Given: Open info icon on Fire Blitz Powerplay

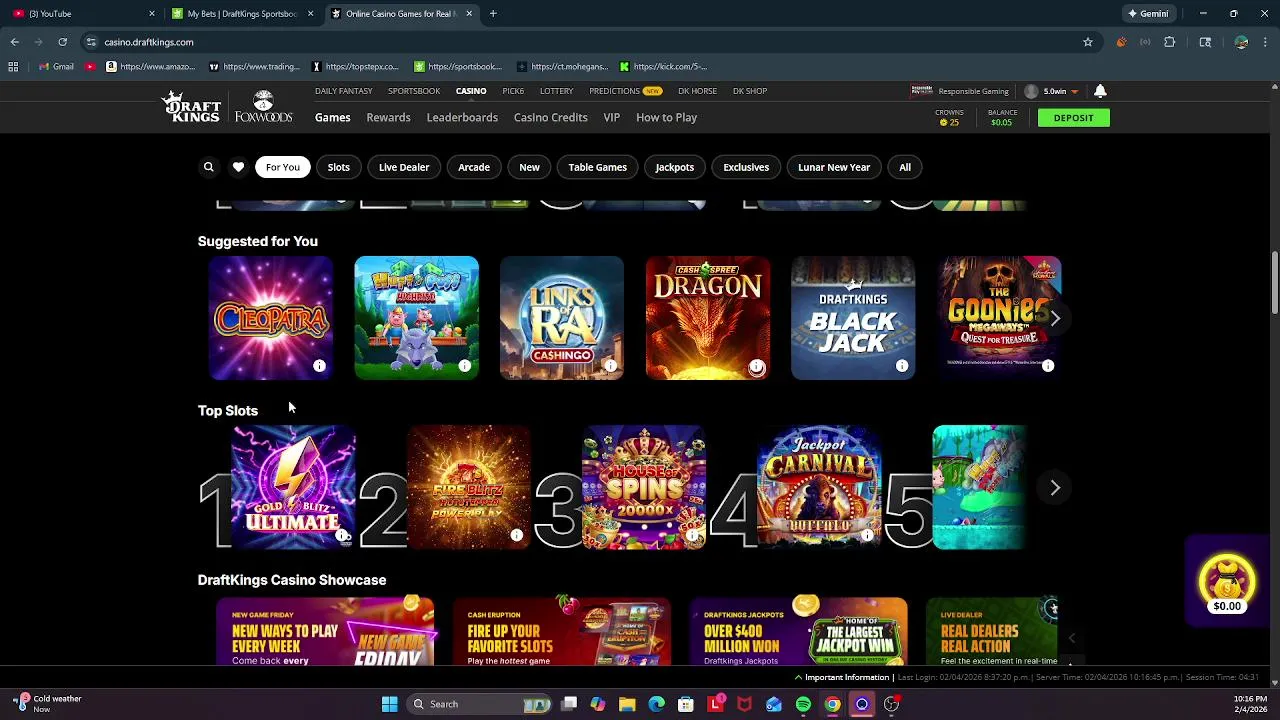Looking at the screenshot, I should 516,536.
